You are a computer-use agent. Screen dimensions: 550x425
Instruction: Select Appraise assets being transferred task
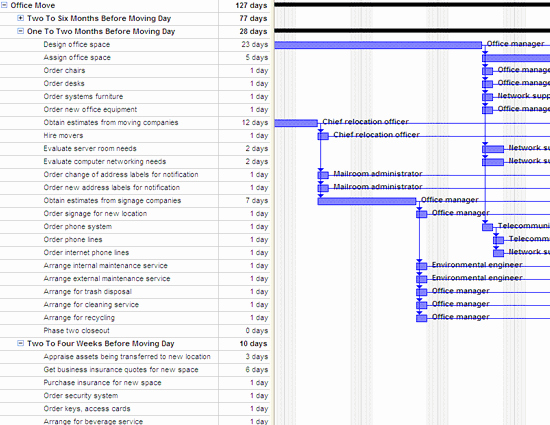(127, 357)
